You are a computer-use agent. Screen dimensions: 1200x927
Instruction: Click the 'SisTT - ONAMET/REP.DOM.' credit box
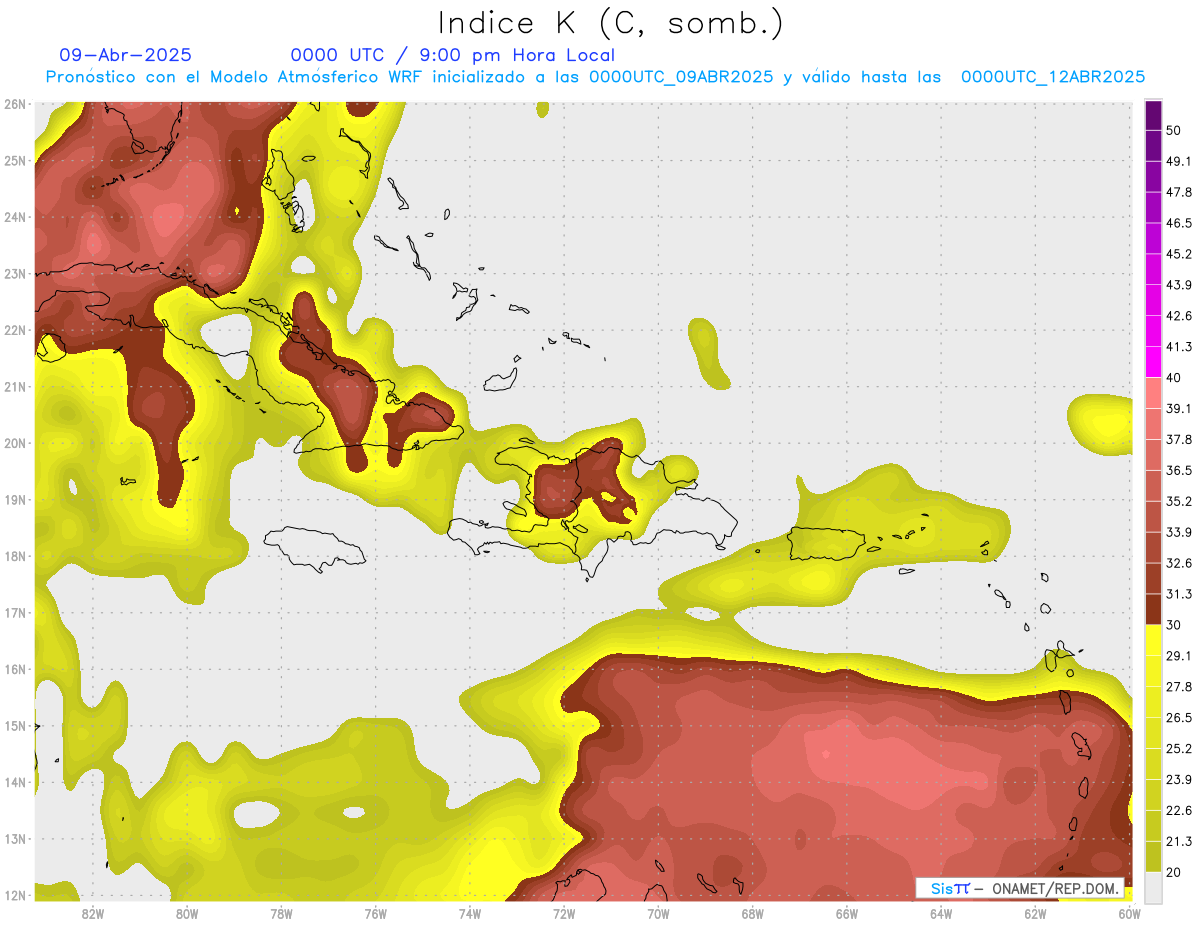click(1020, 888)
